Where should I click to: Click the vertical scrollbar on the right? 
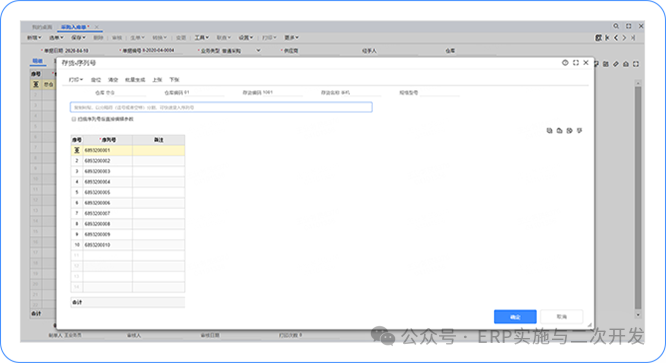[638, 197]
